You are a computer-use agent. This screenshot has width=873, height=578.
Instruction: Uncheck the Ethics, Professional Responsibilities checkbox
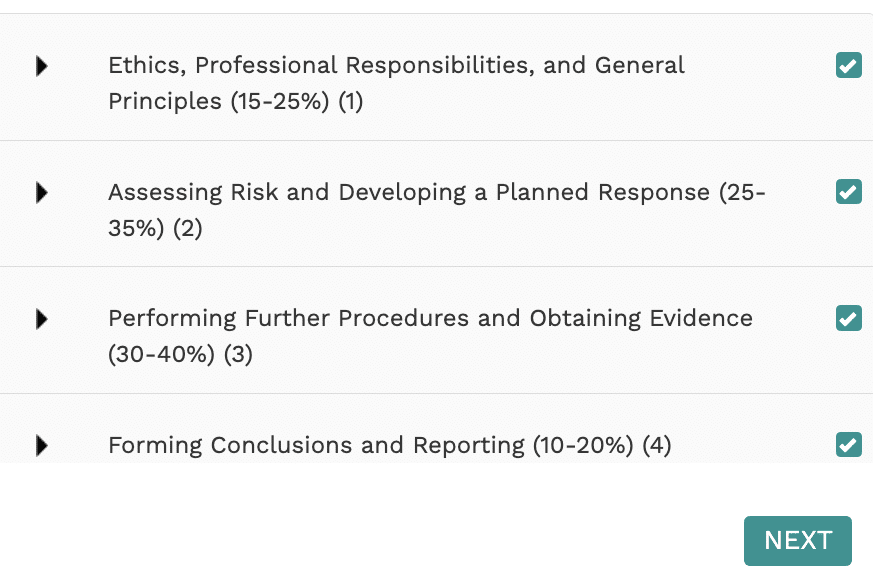point(848,66)
